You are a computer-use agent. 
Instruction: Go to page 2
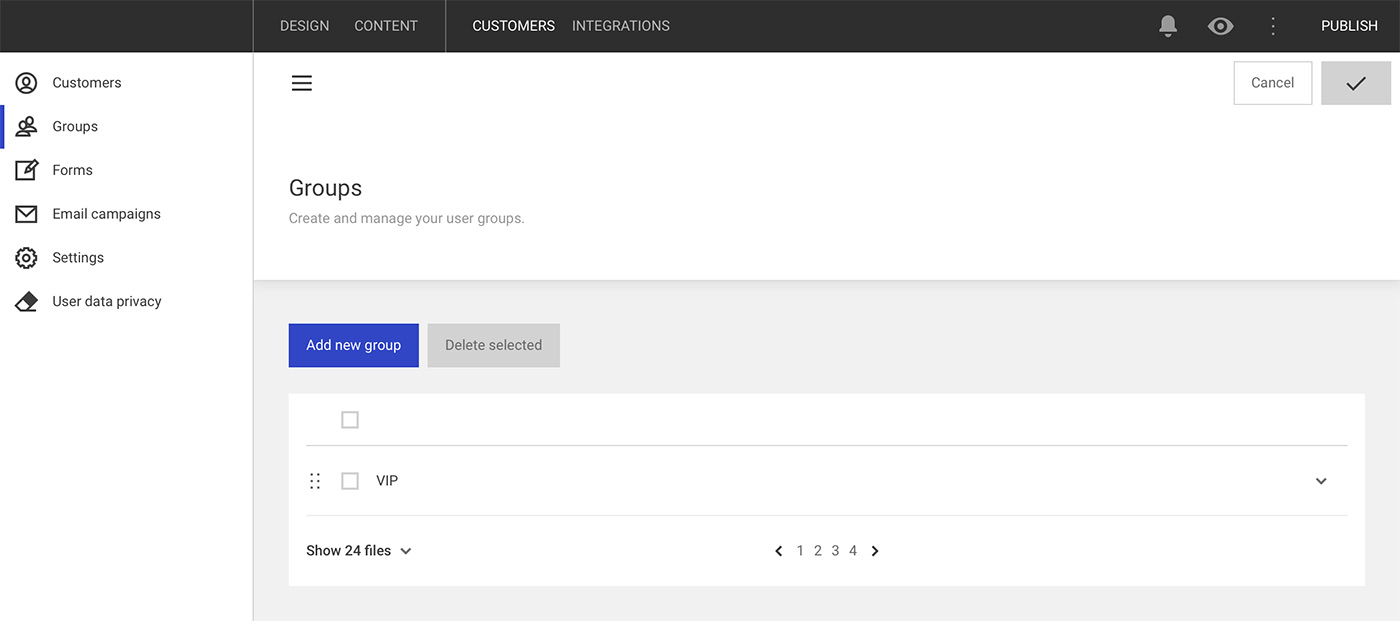[818, 551]
